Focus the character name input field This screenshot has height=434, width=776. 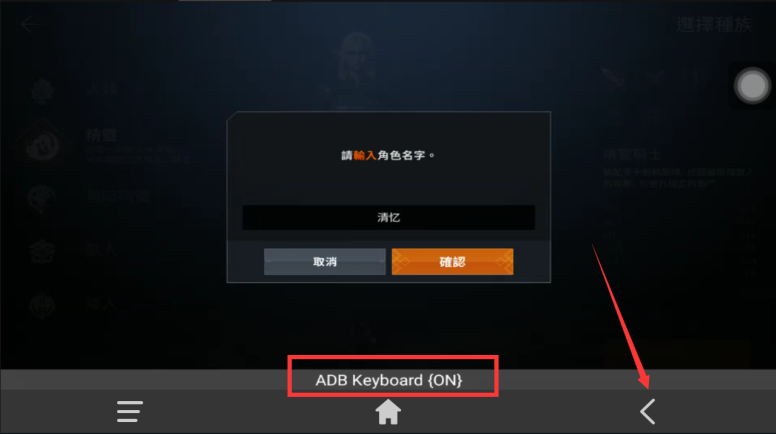(388, 217)
